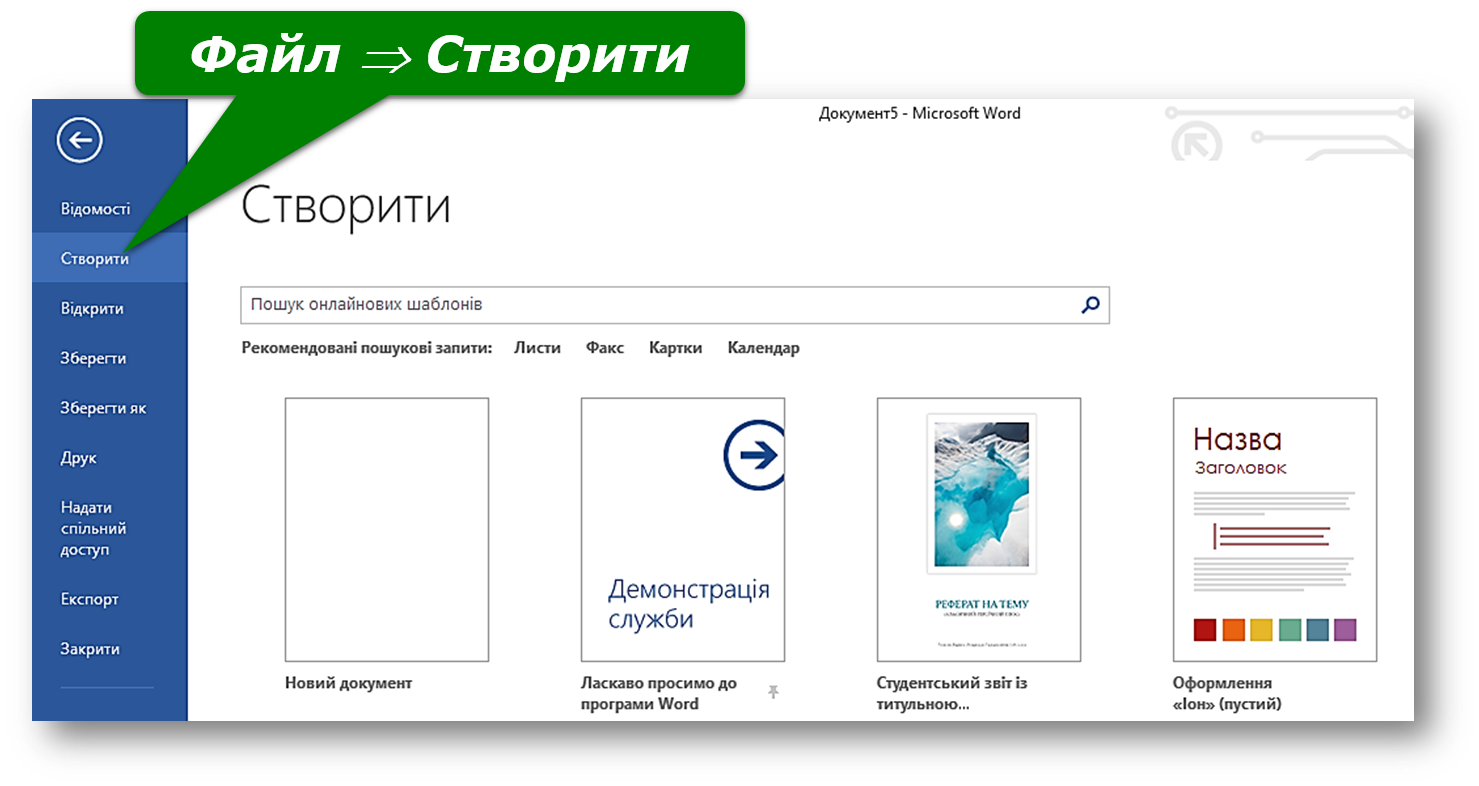Select the «Картки» suggested search
This screenshot has height=786, width=1479.
676,347
